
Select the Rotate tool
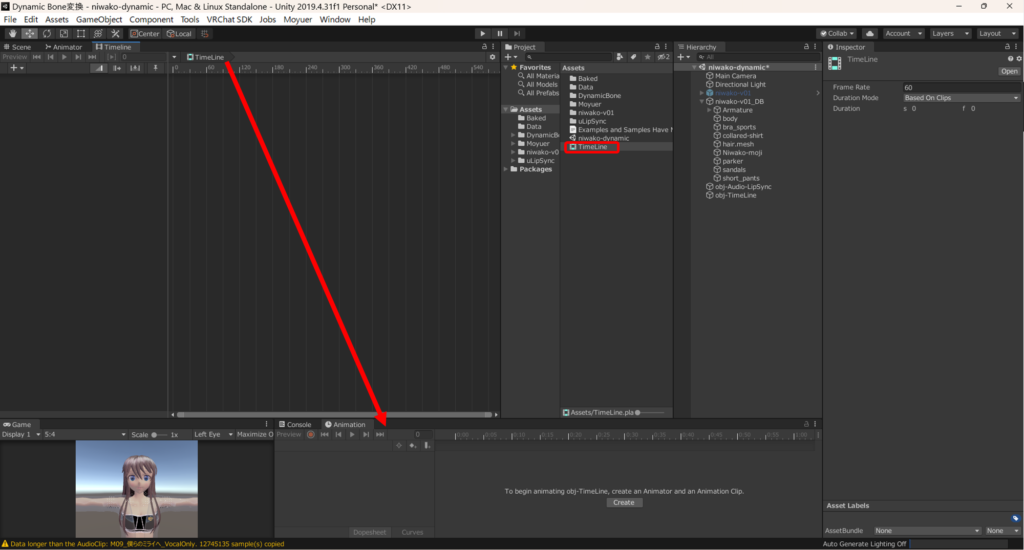click(x=47, y=33)
